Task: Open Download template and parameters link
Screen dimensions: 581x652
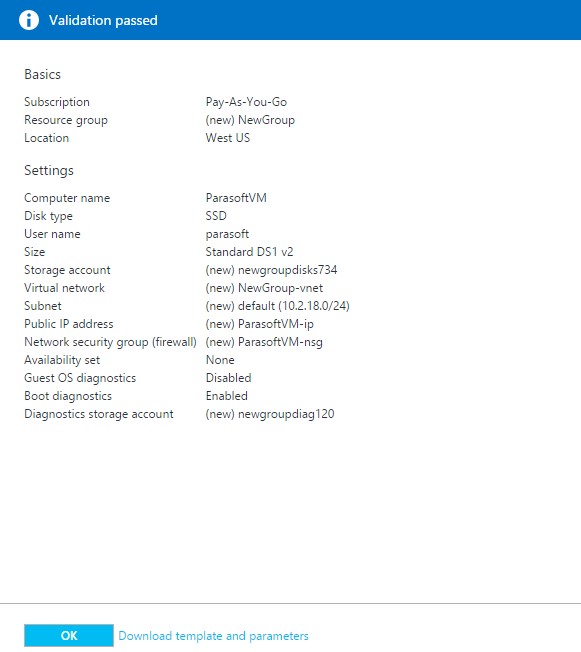Action: [213, 636]
